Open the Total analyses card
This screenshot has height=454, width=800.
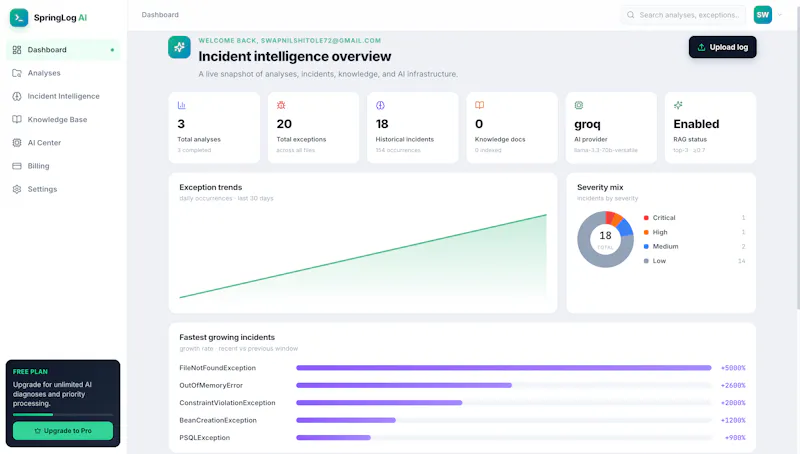(x=214, y=128)
